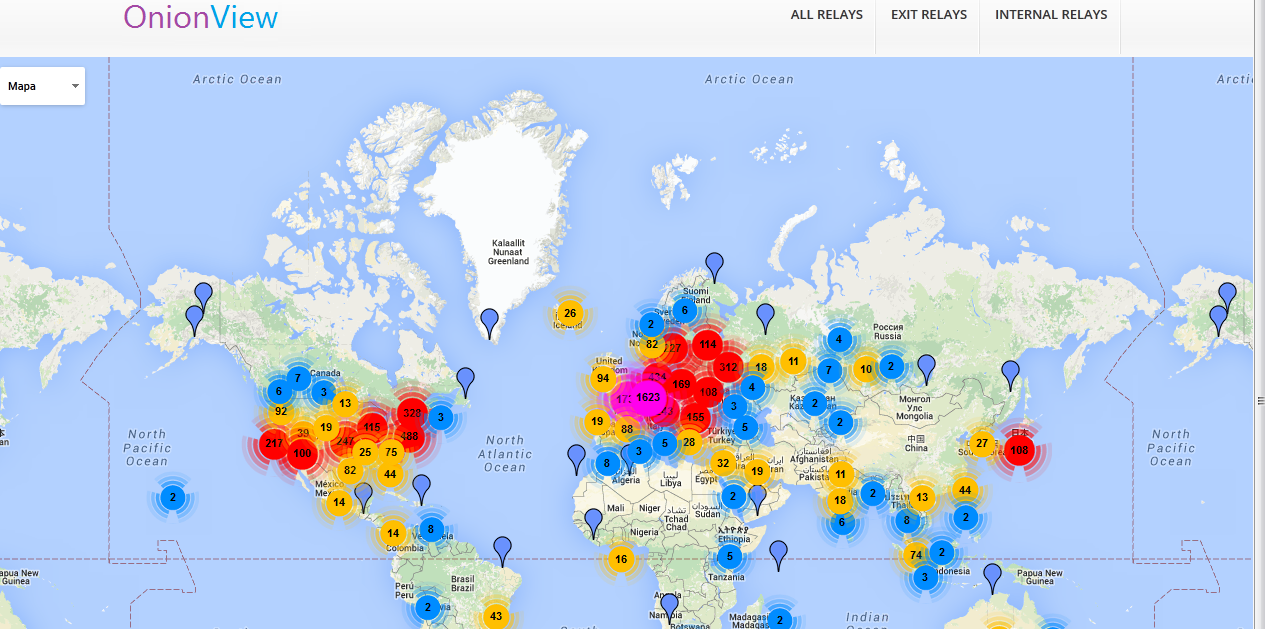The height and width of the screenshot is (629, 1265).
Task: Click the magenta 1623 relay cluster over Germany
Action: (647, 397)
